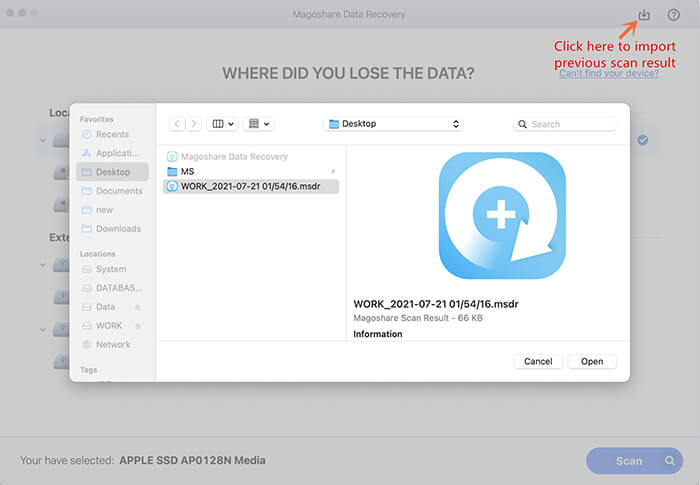Click the Recents clock icon

tap(87, 134)
